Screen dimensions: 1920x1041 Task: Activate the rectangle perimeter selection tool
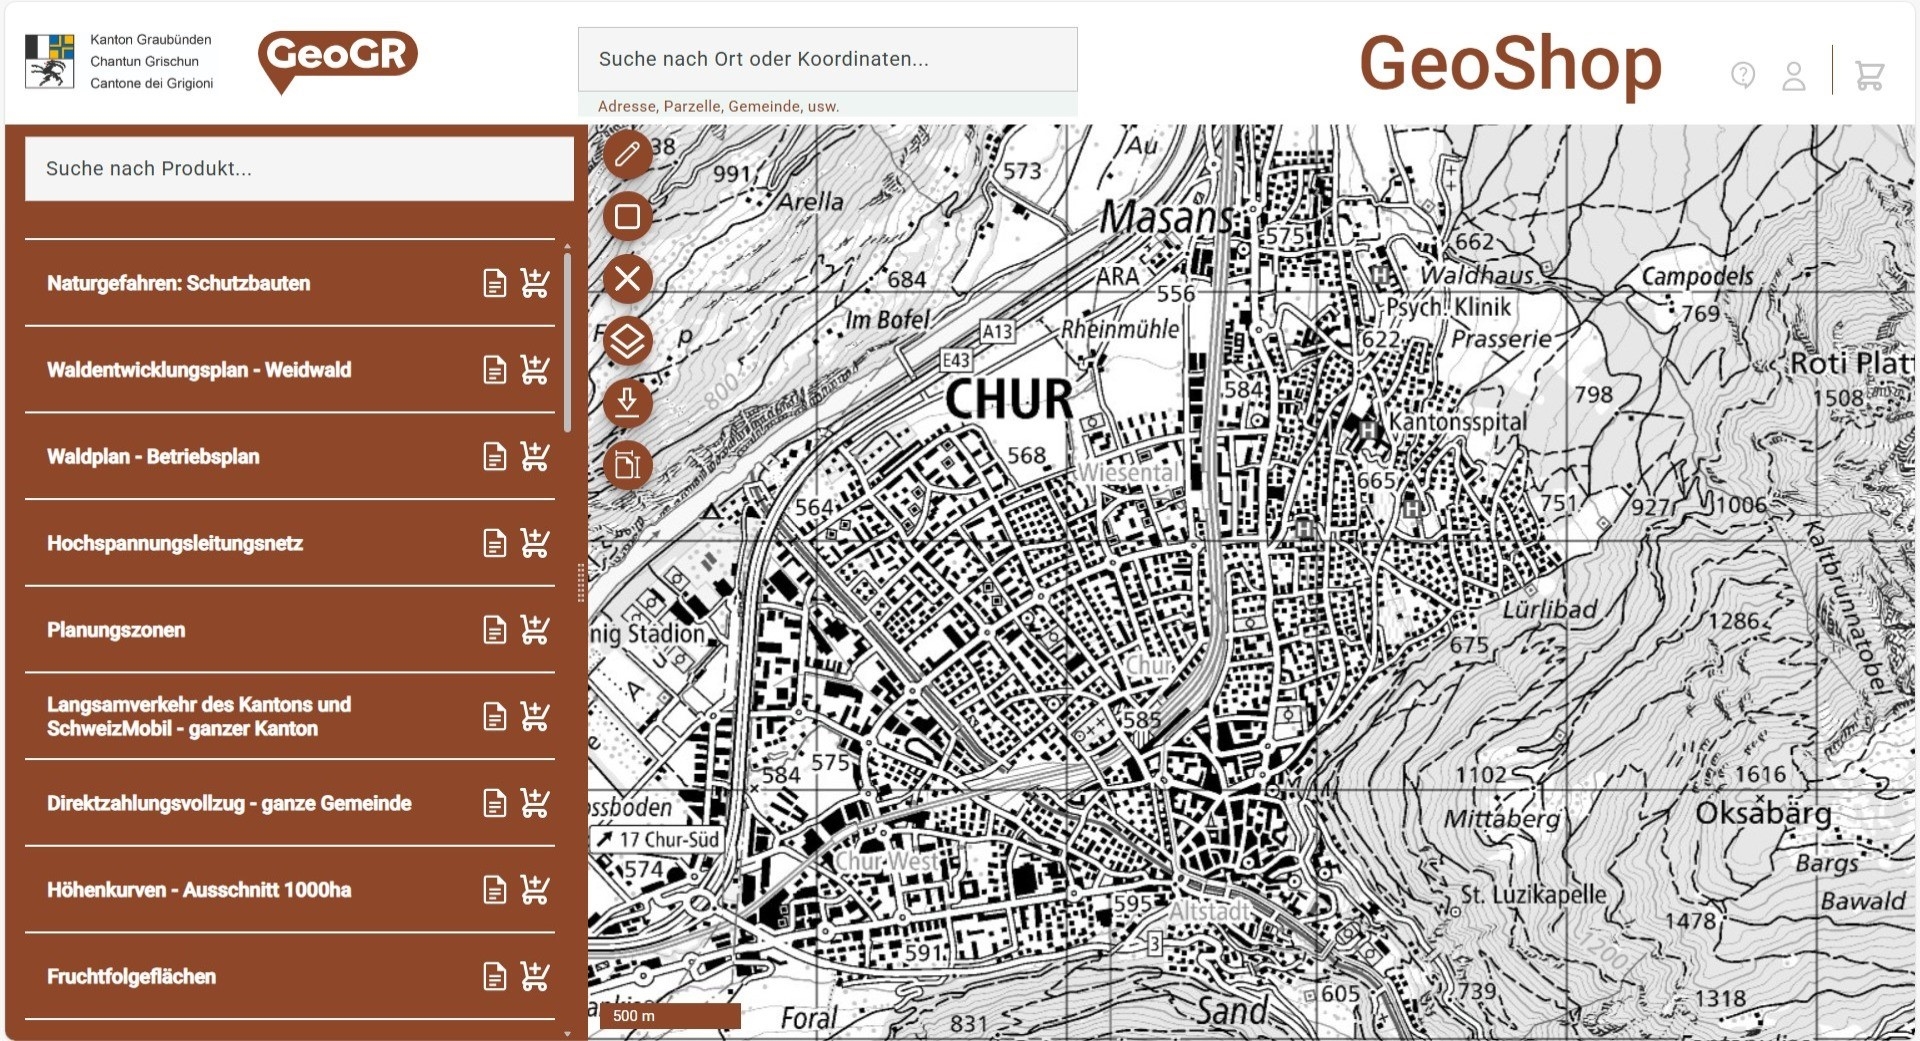627,217
